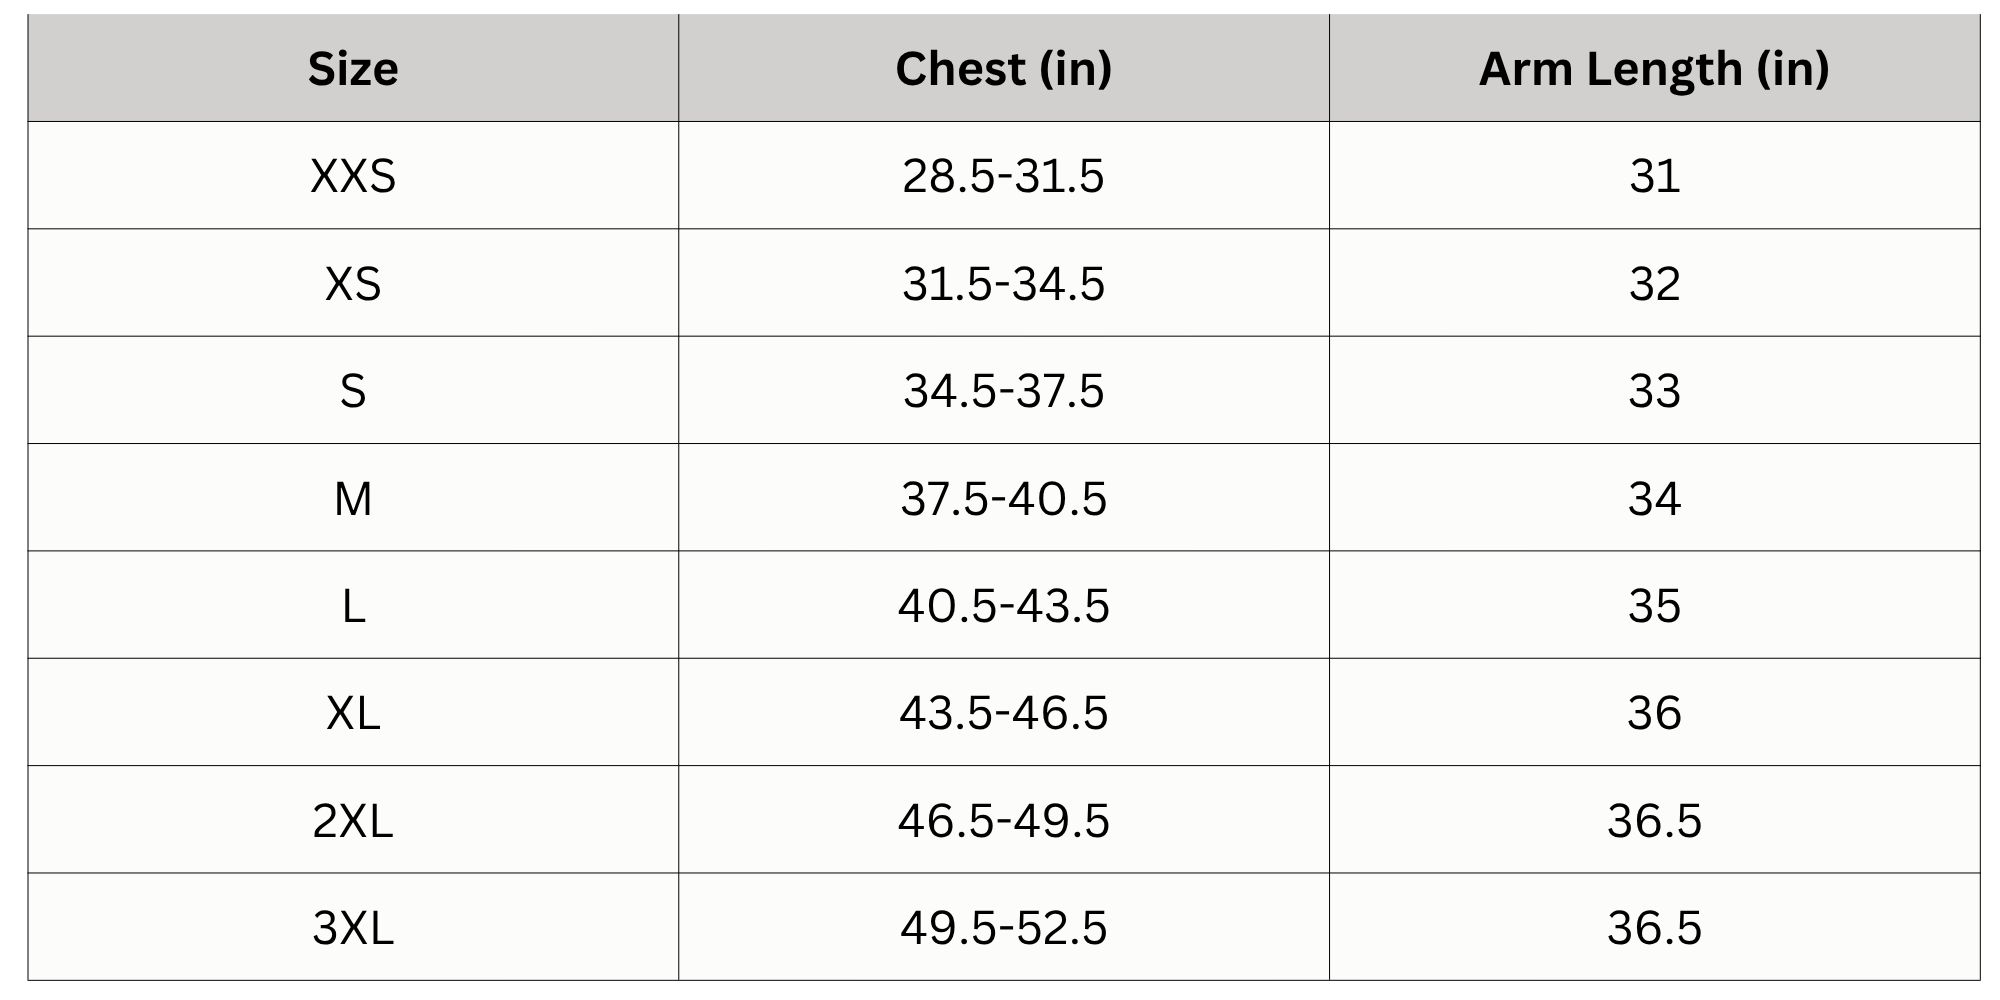Image resolution: width=2000 pixels, height=1000 pixels.
Task: Click chest value 43.5-46.5
Action: click(x=1003, y=713)
